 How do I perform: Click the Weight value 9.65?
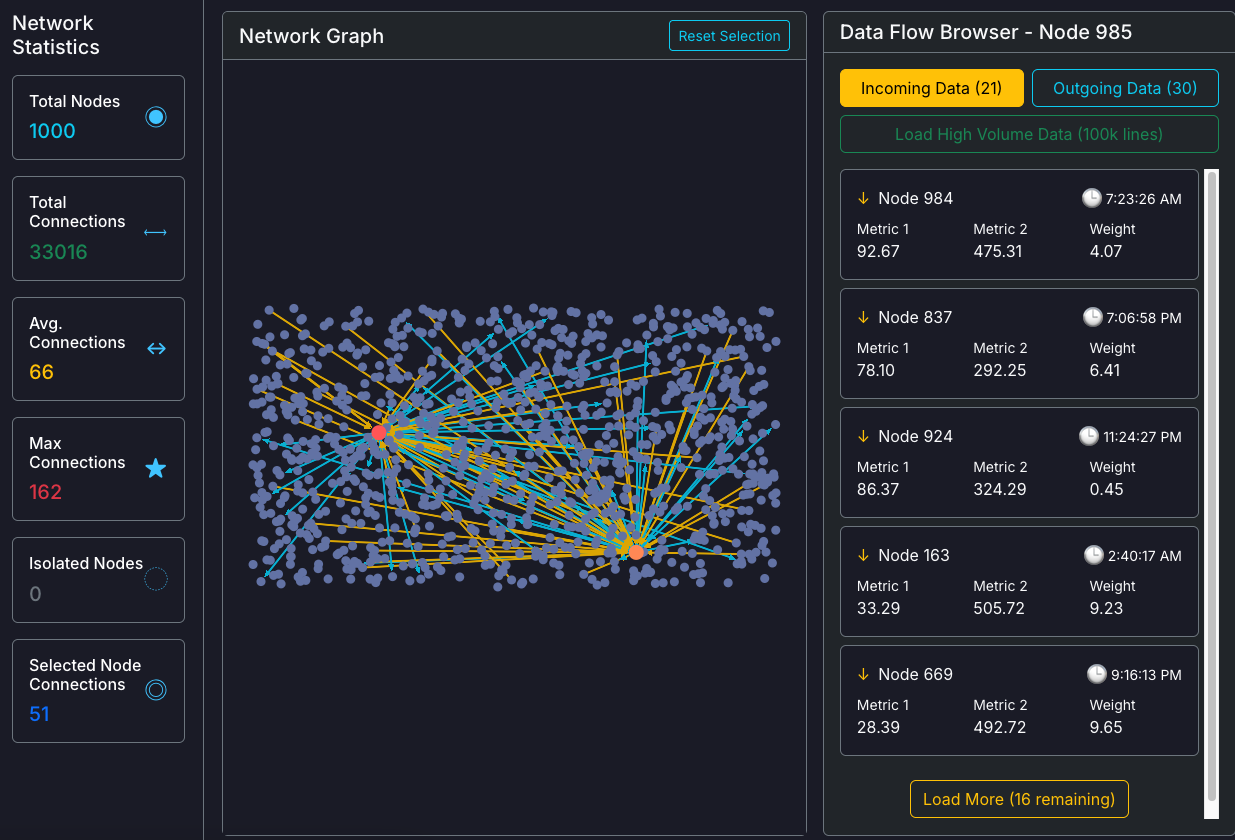coord(1106,727)
